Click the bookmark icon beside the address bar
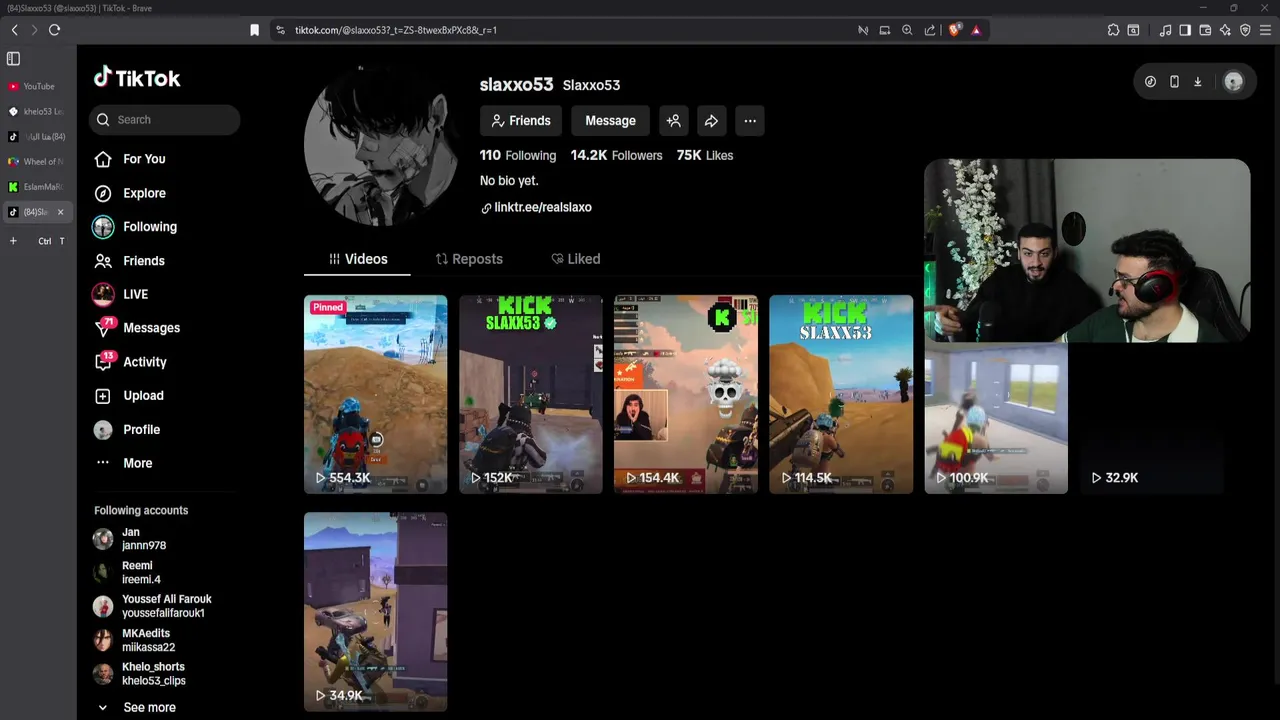The image size is (1280, 720). click(255, 30)
